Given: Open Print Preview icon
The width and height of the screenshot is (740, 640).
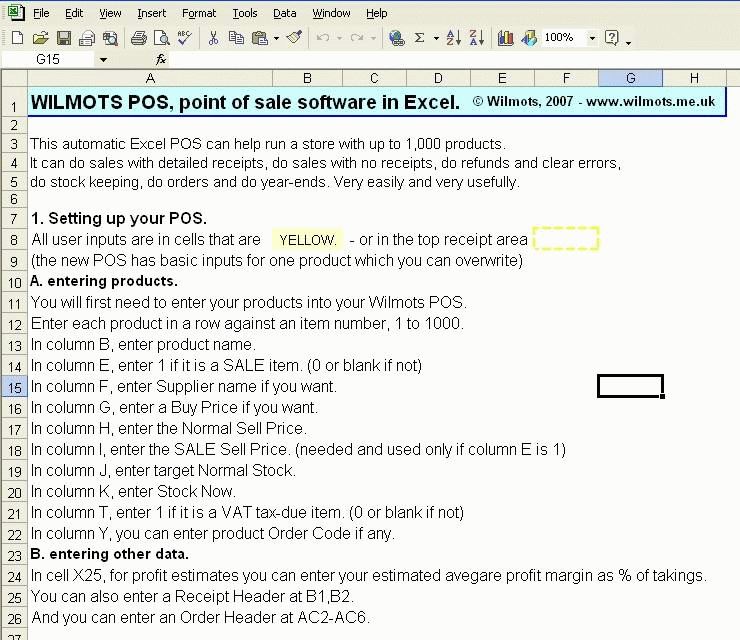Looking at the screenshot, I should pos(161,38).
